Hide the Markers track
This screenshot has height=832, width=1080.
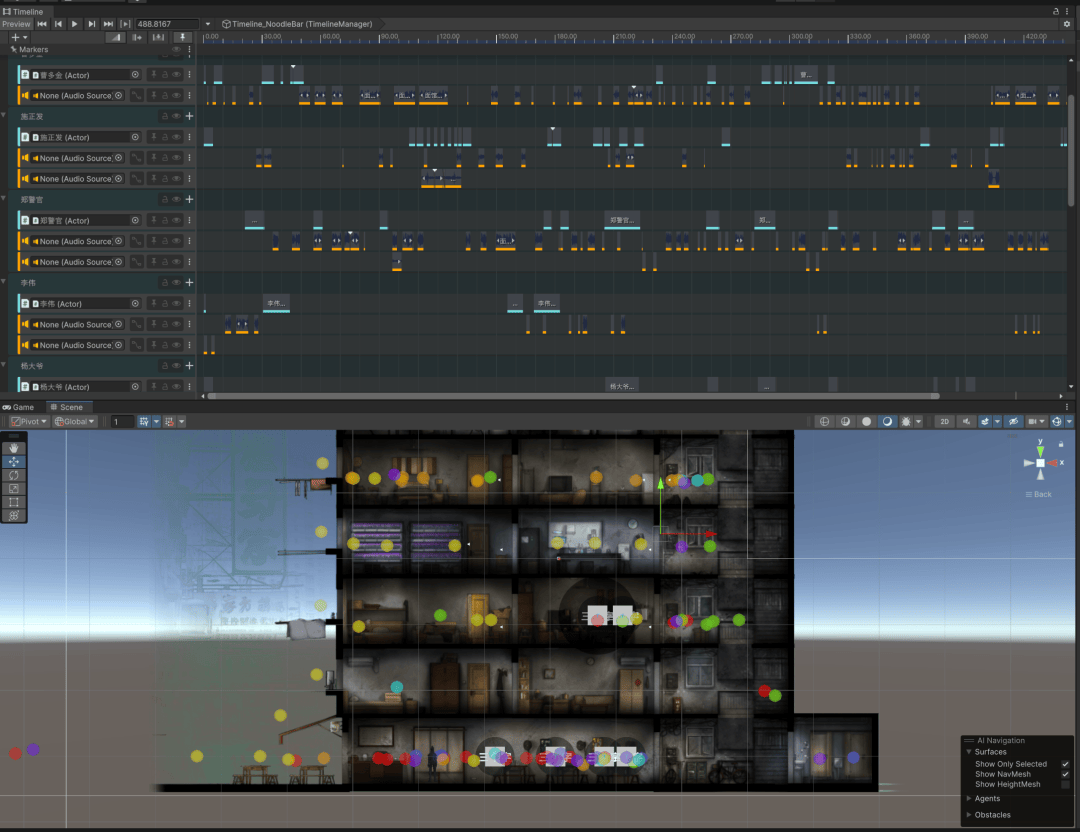177,50
